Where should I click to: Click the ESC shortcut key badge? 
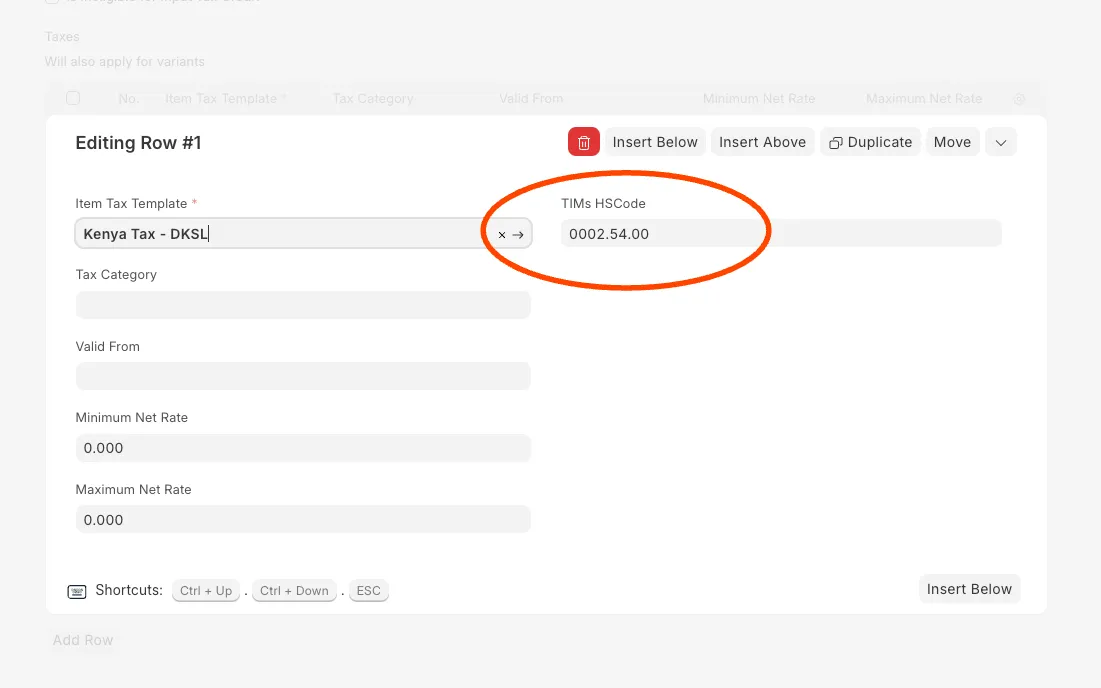click(x=368, y=591)
